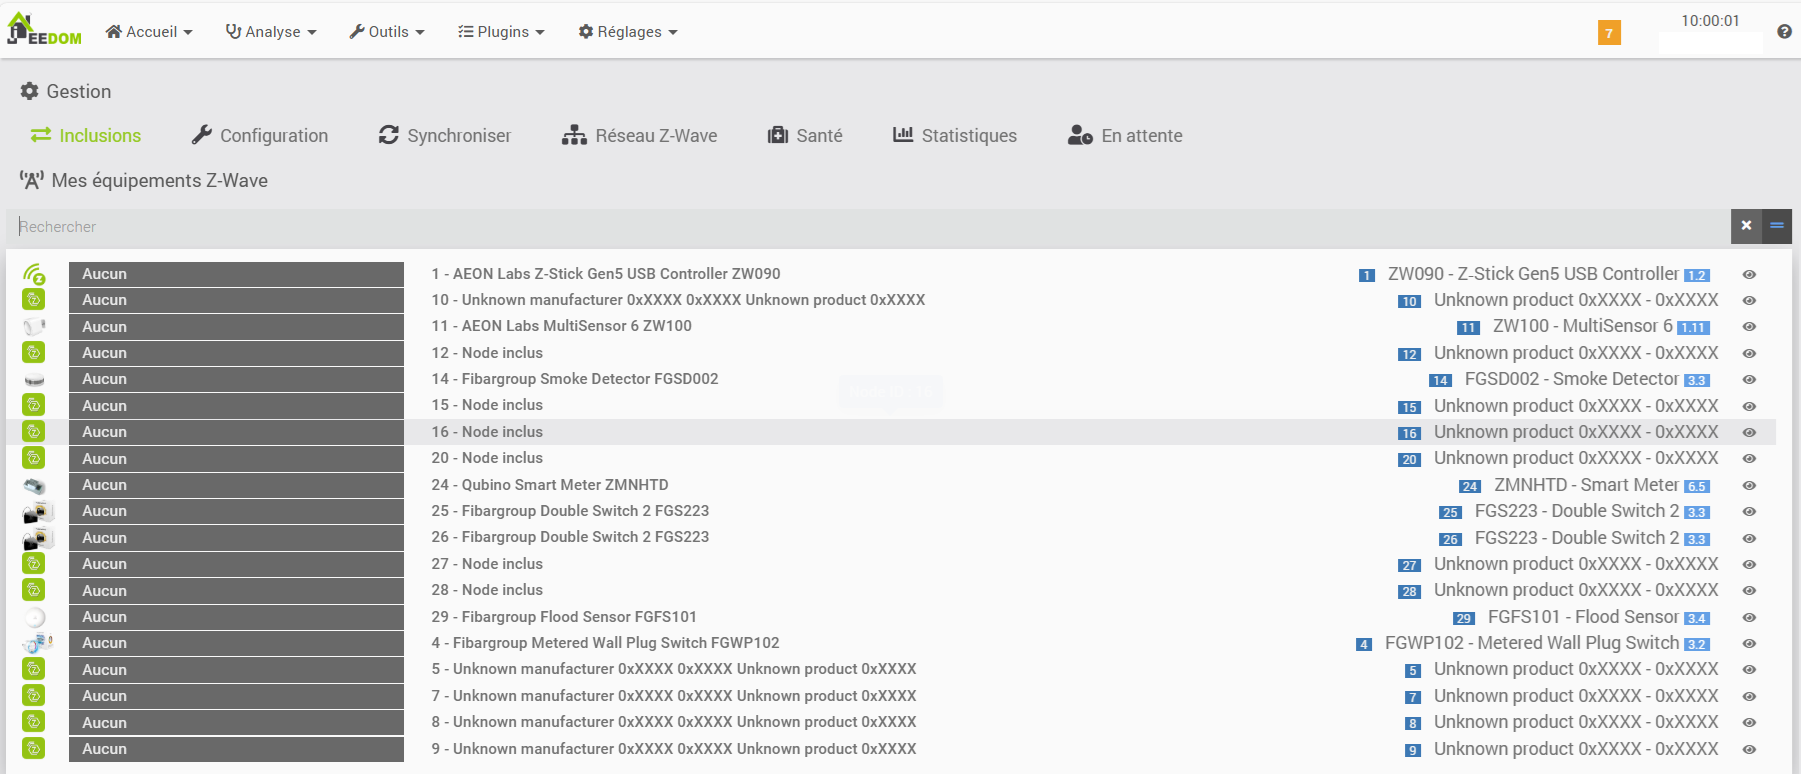Expand the Plugins dropdown menu

501,32
